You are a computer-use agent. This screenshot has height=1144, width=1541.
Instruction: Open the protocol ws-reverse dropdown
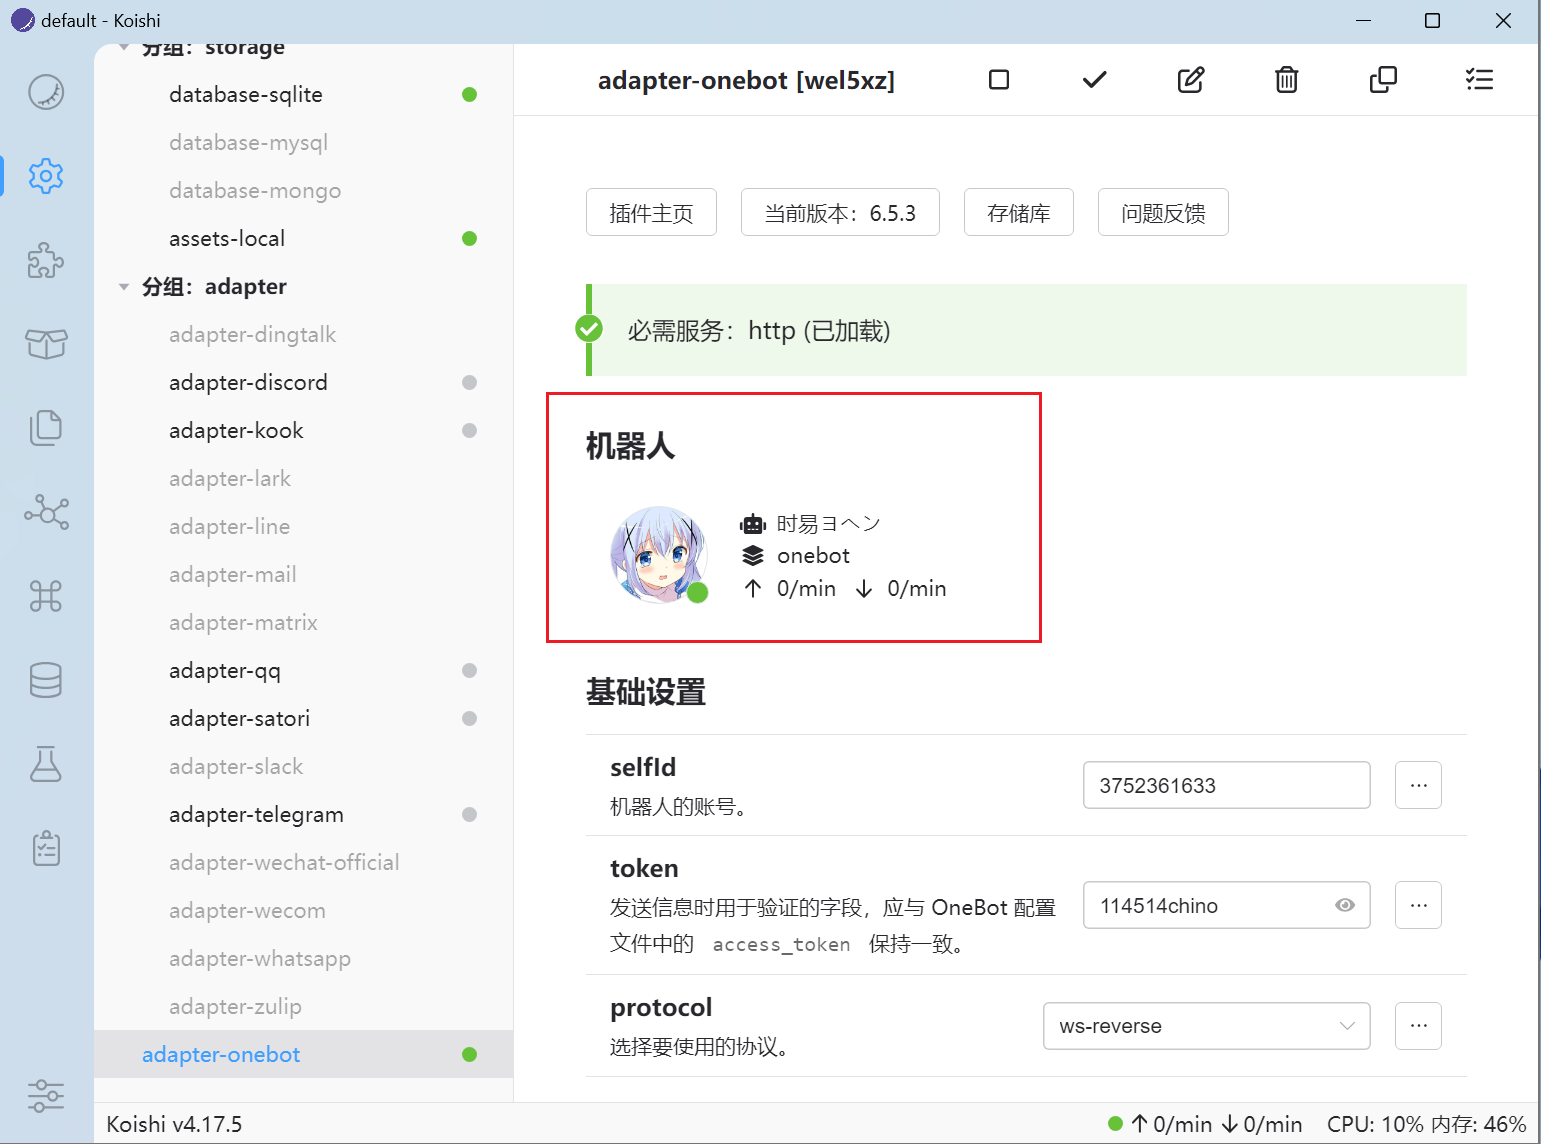pyautogui.click(x=1206, y=1026)
